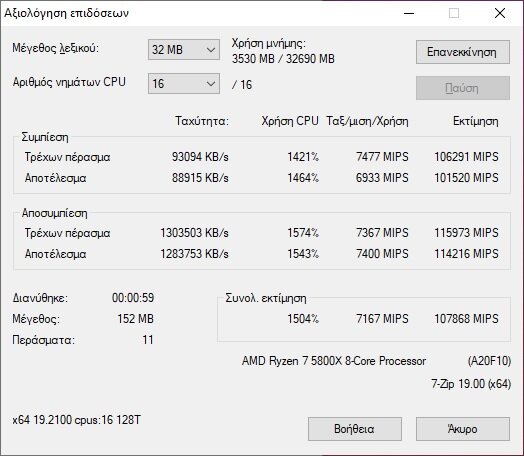Click the window title Αξιολόγηση επιδόσεων
Screen dimensions: 524x456
[x=67, y=13]
